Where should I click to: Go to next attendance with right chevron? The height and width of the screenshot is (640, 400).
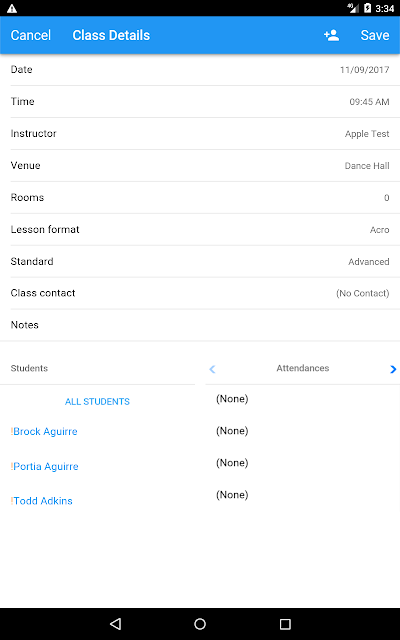pyautogui.click(x=393, y=369)
